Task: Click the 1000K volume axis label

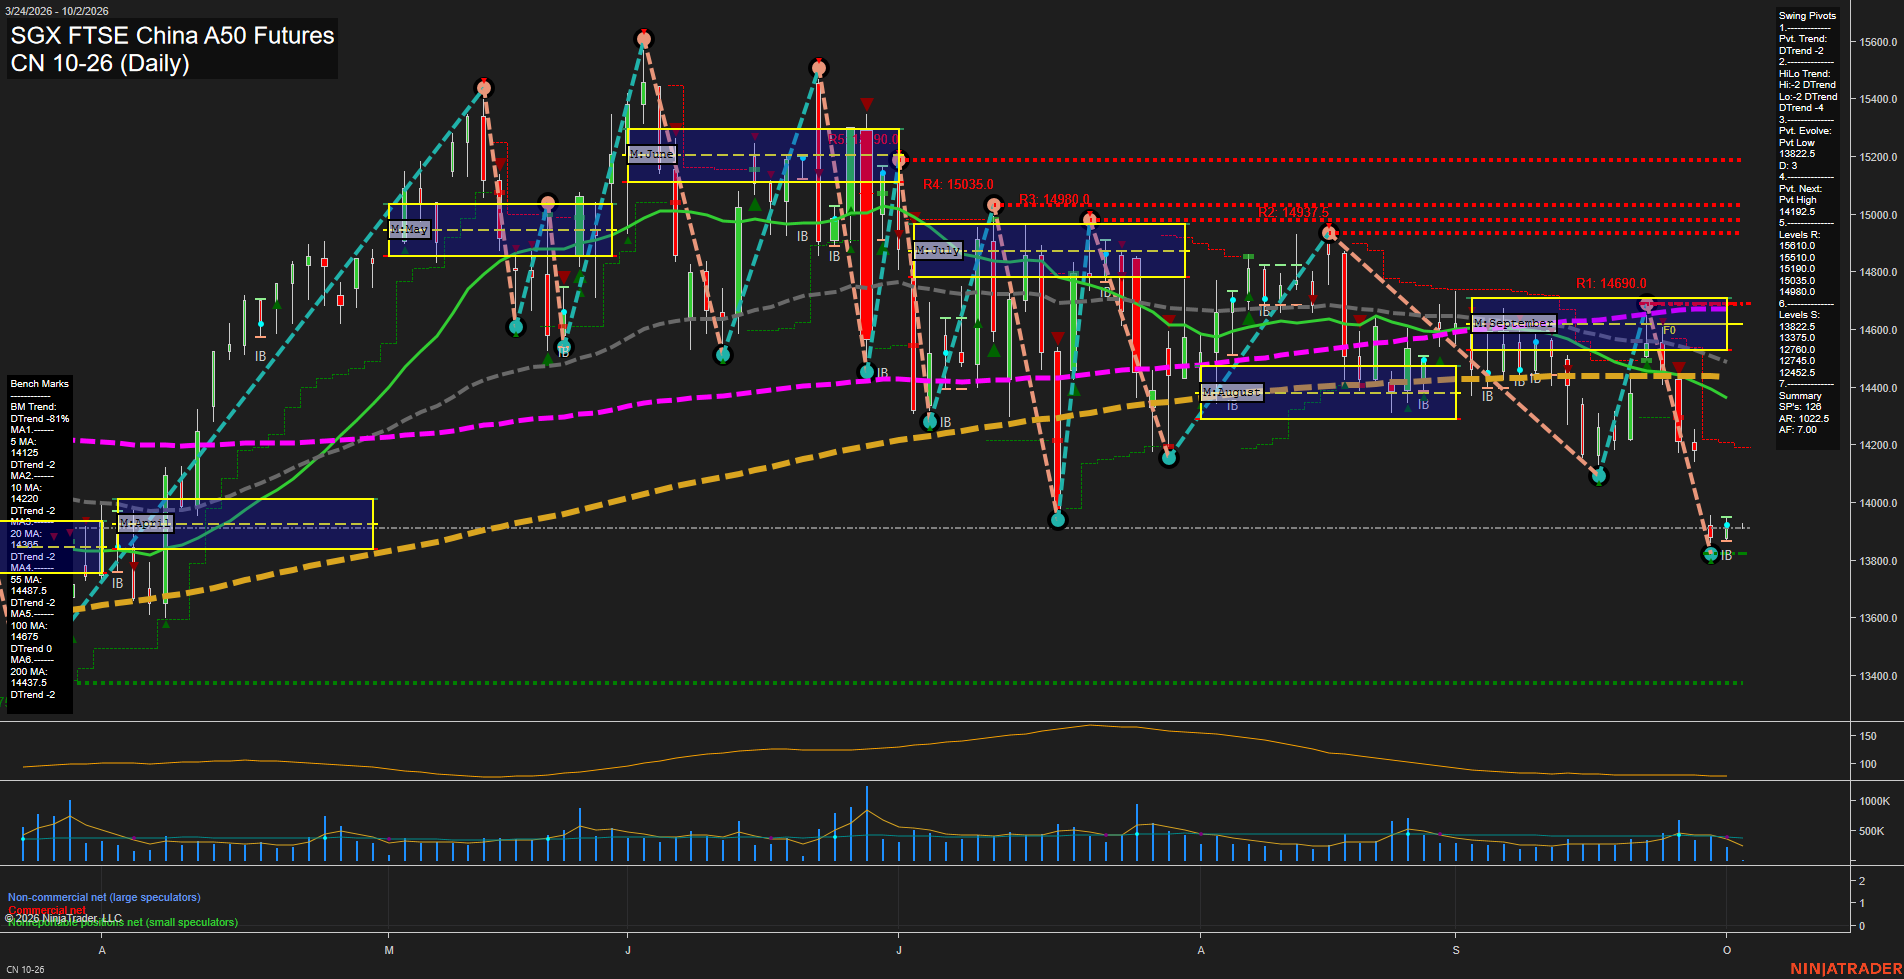Action: pos(1874,801)
